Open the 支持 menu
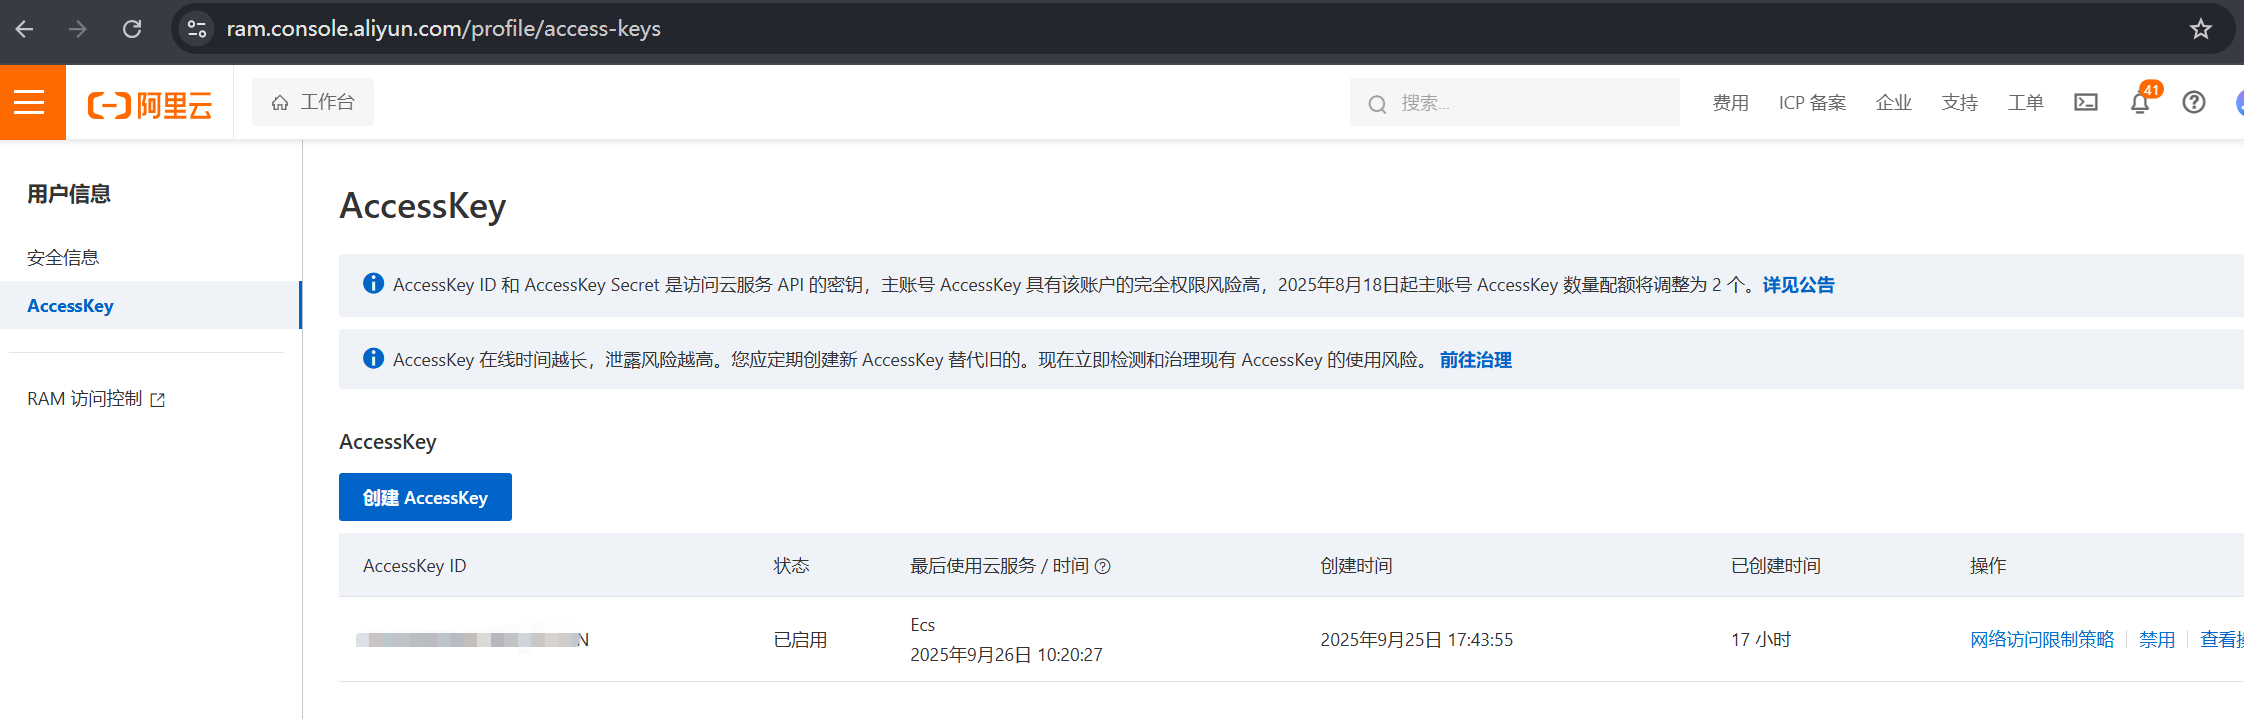This screenshot has width=2244, height=719. [x=1959, y=103]
